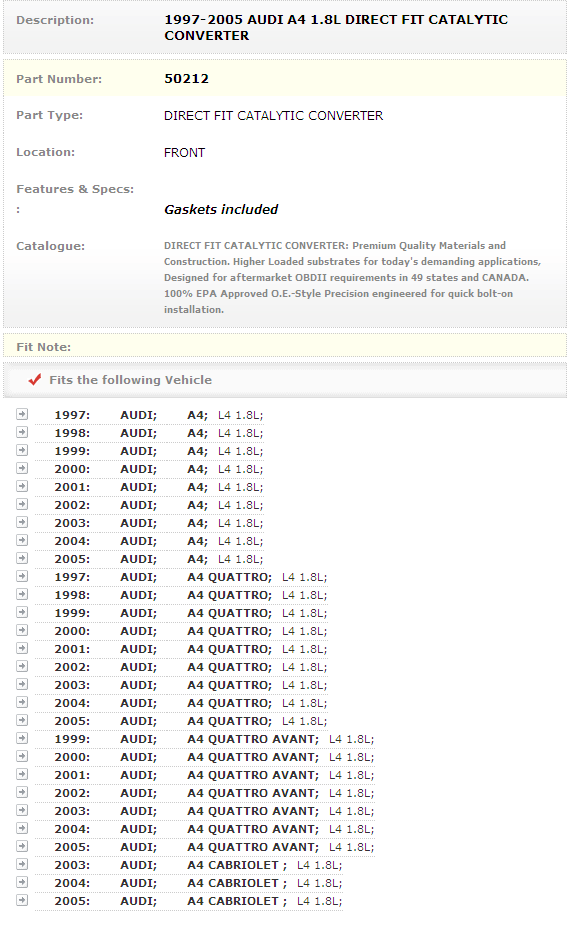Viewport: 570px width, 932px height.
Task: Click arrow icon for 2002 A4 QUATTRO row
Action: (22, 666)
